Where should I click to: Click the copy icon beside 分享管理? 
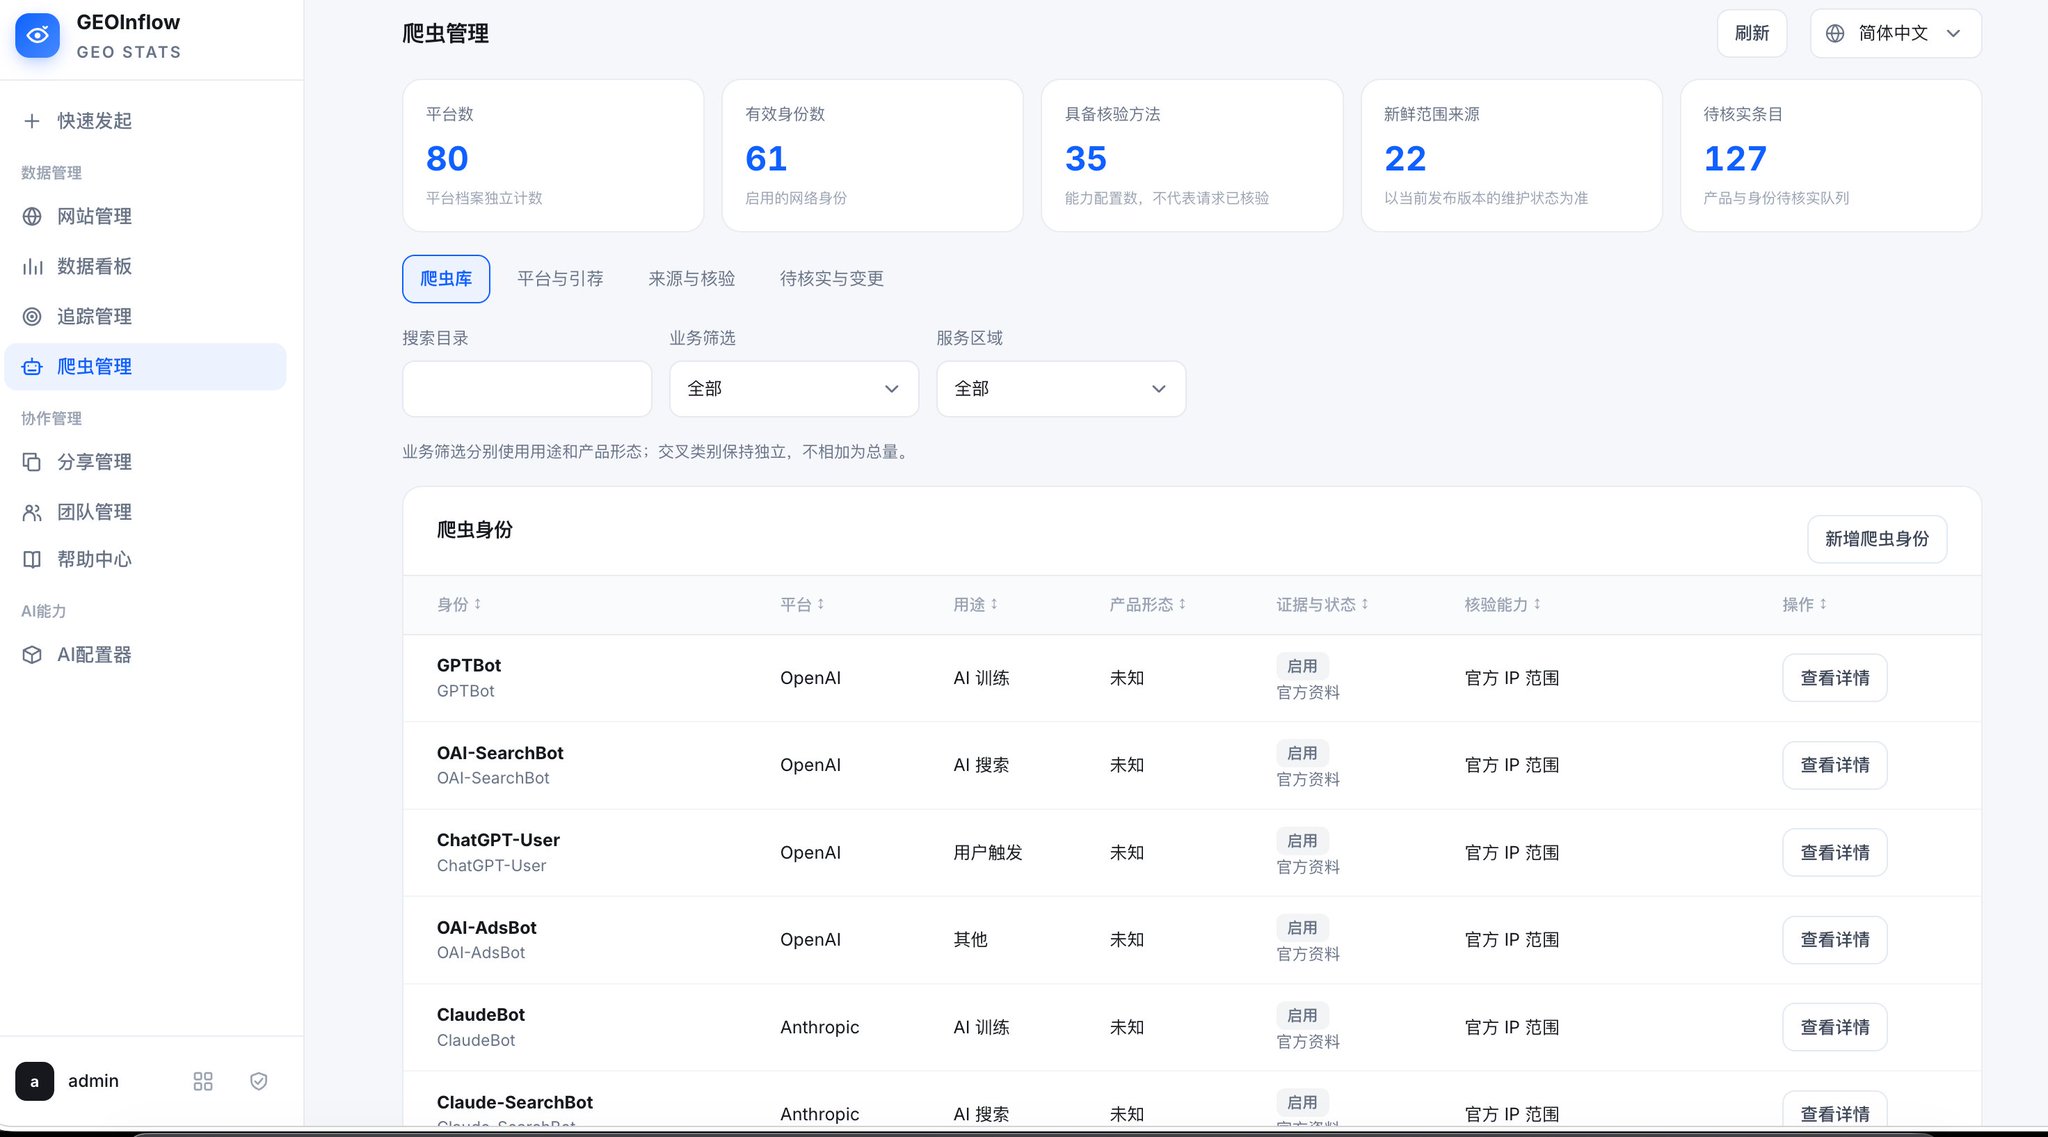(x=32, y=462)
